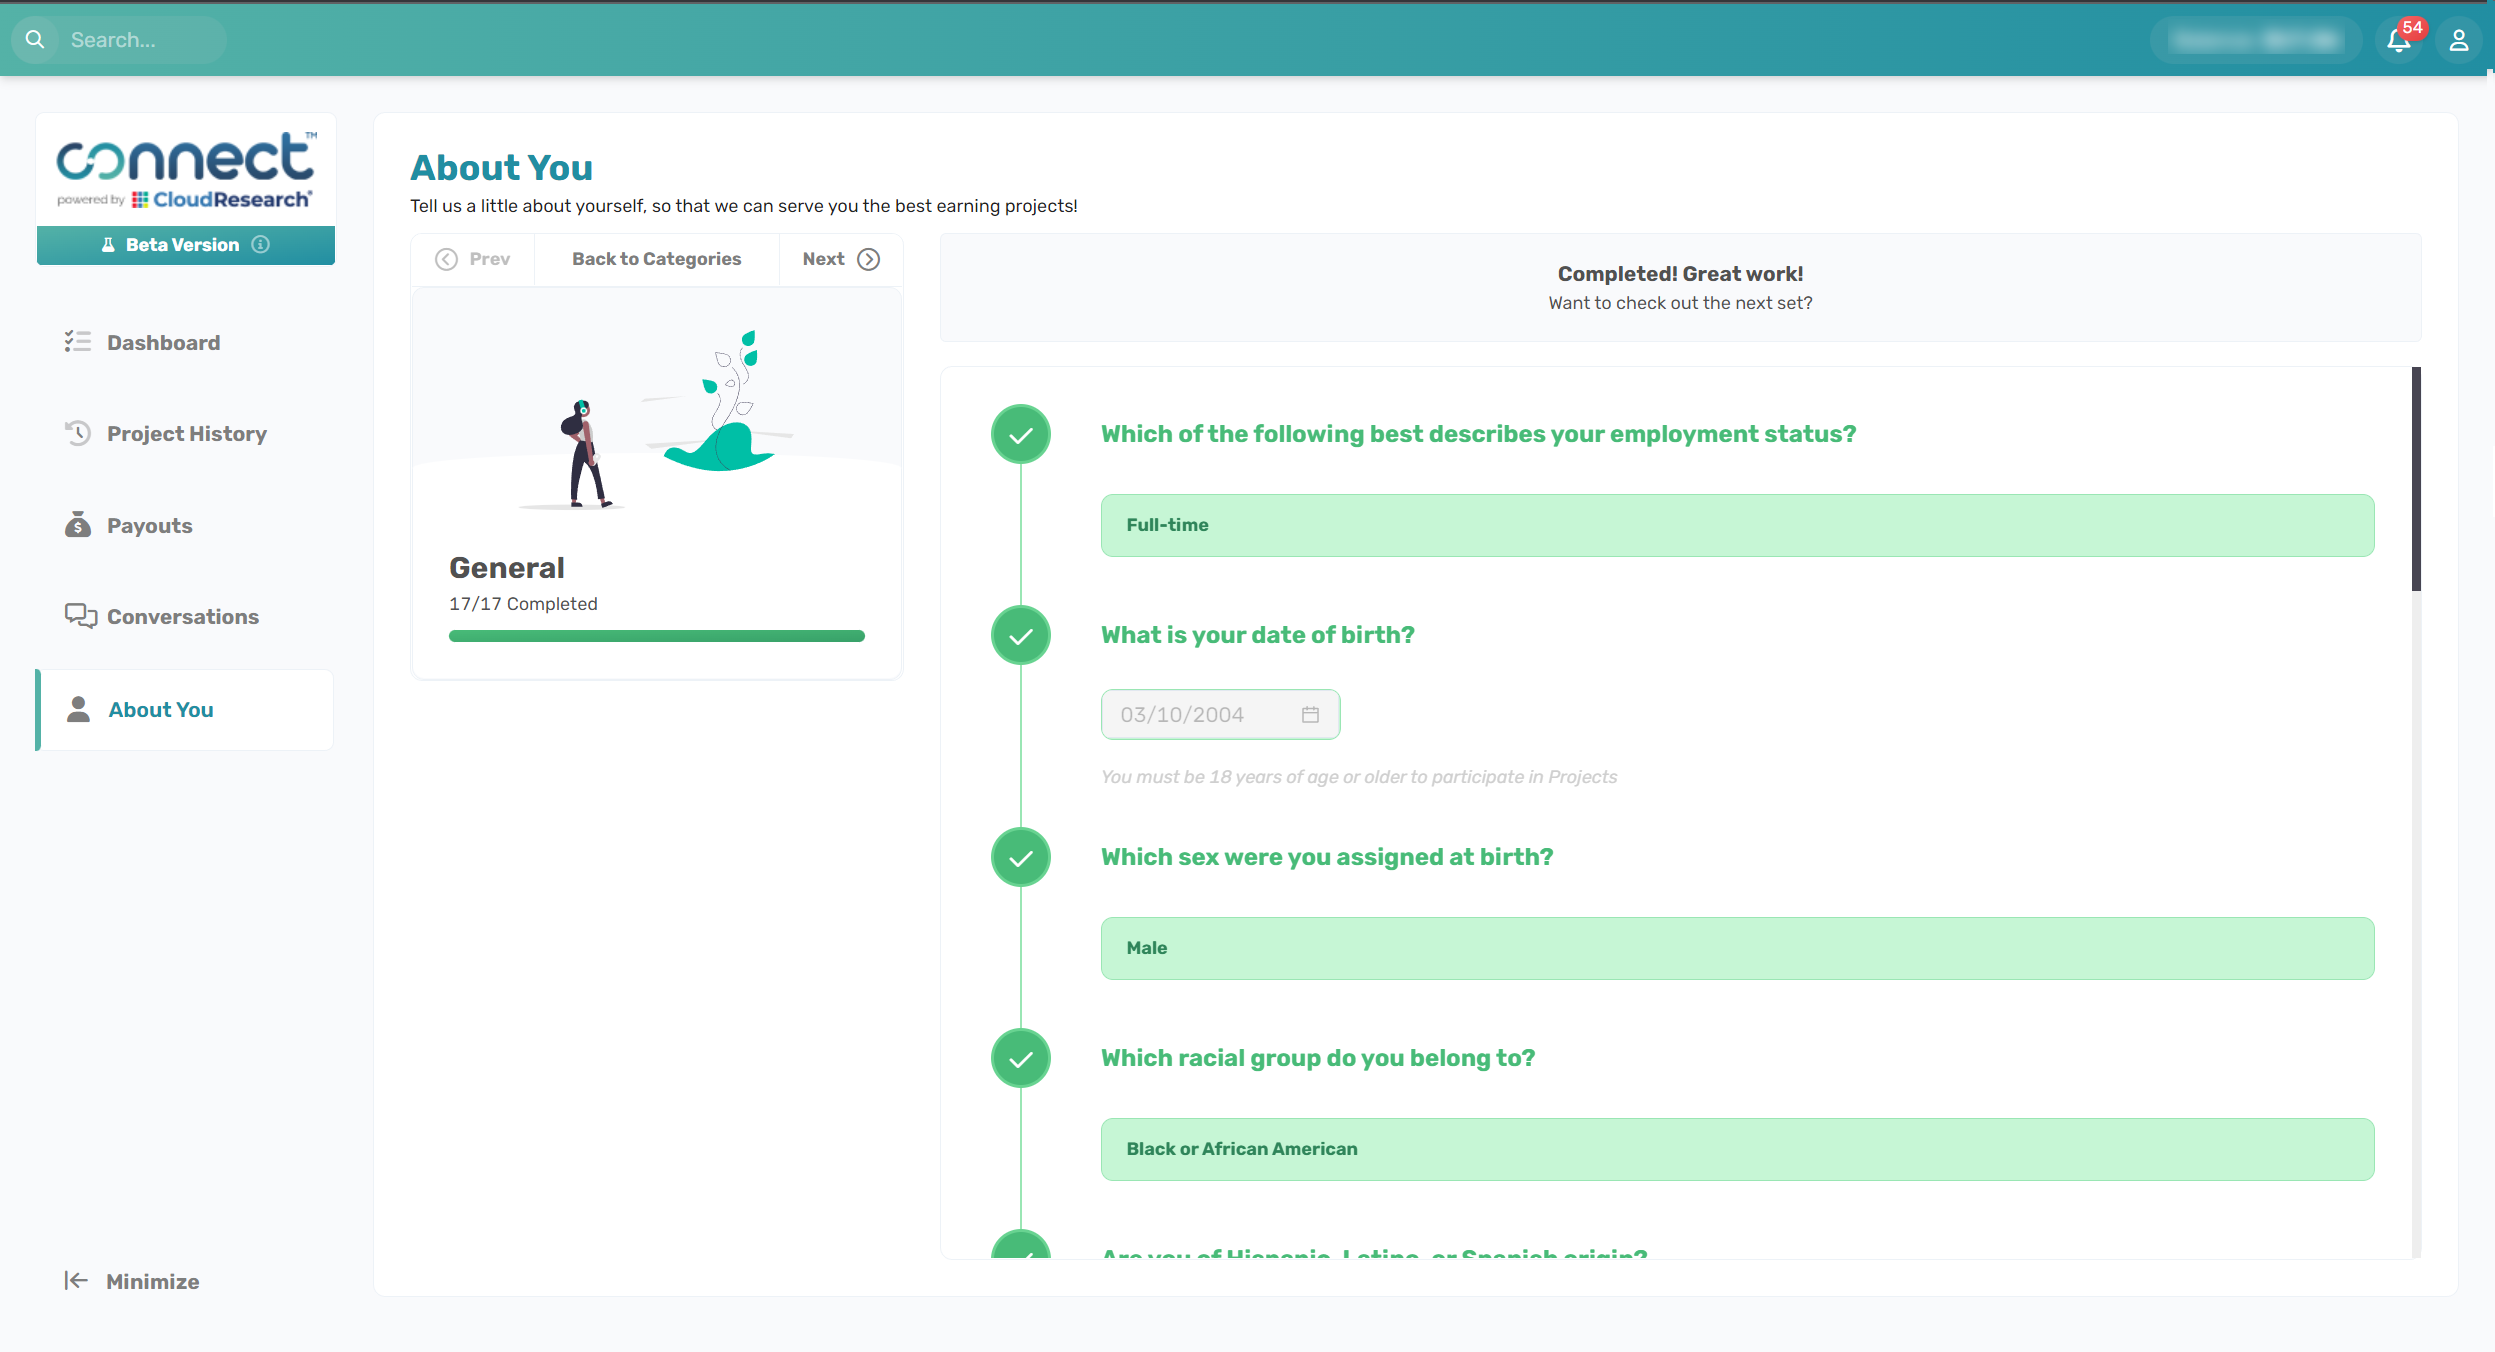Click the Search input field
The height and width of the screenshot is (1352, 2495).
pyautogui.click(x=140, y=40)
